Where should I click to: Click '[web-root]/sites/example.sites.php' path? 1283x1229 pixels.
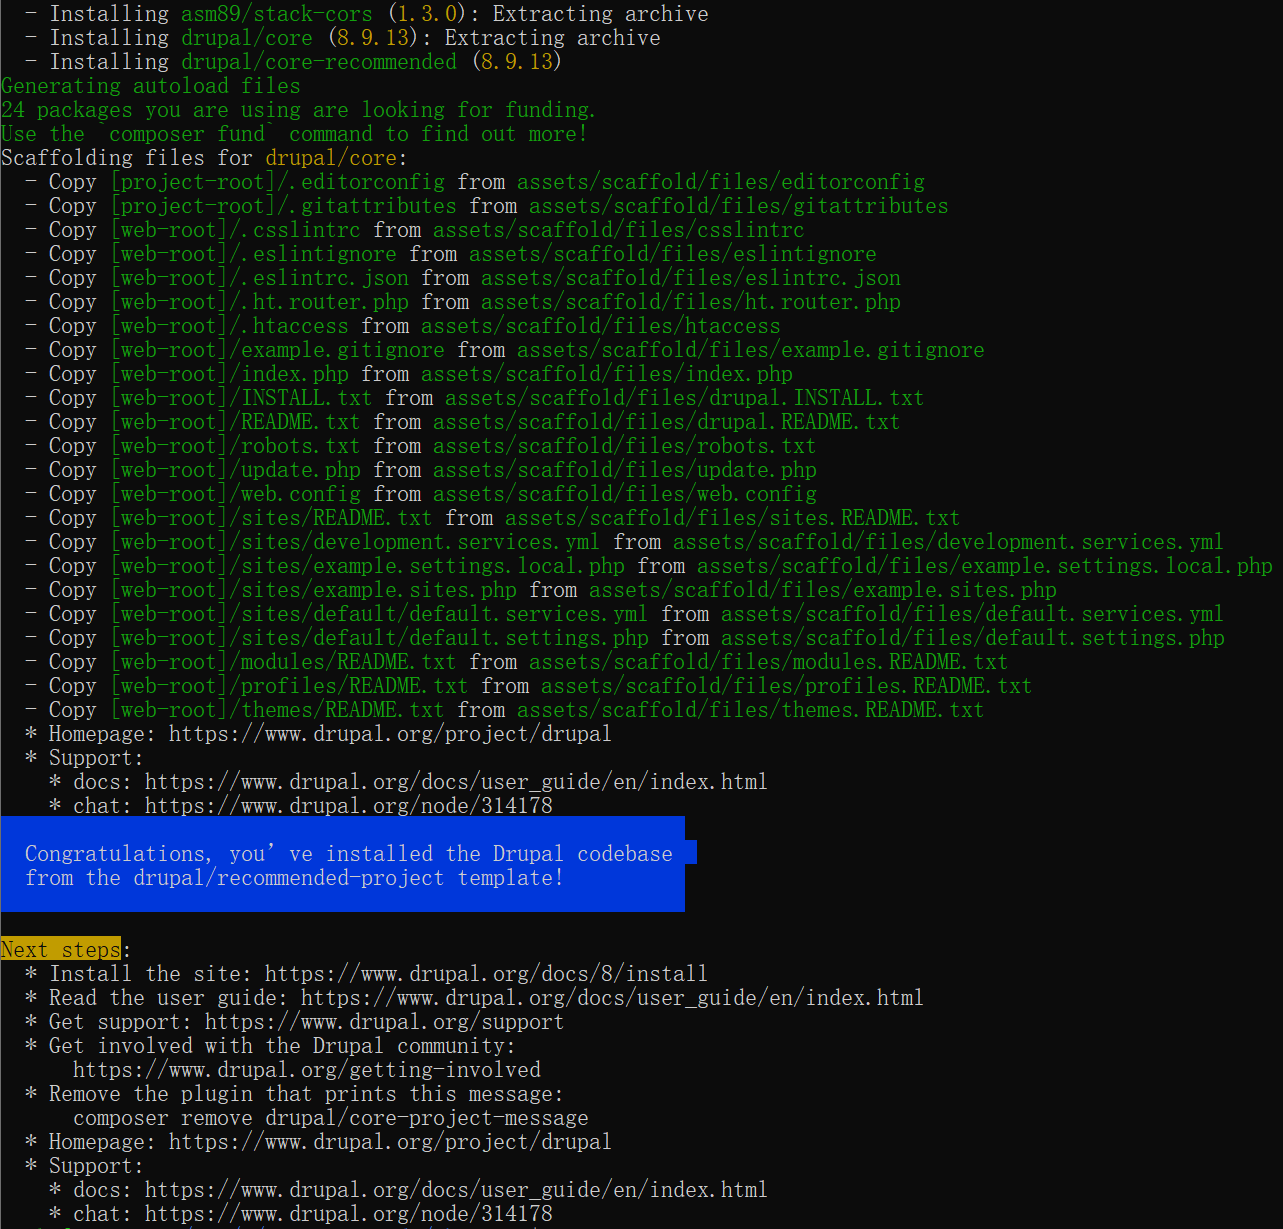click(x=313, y=590)
